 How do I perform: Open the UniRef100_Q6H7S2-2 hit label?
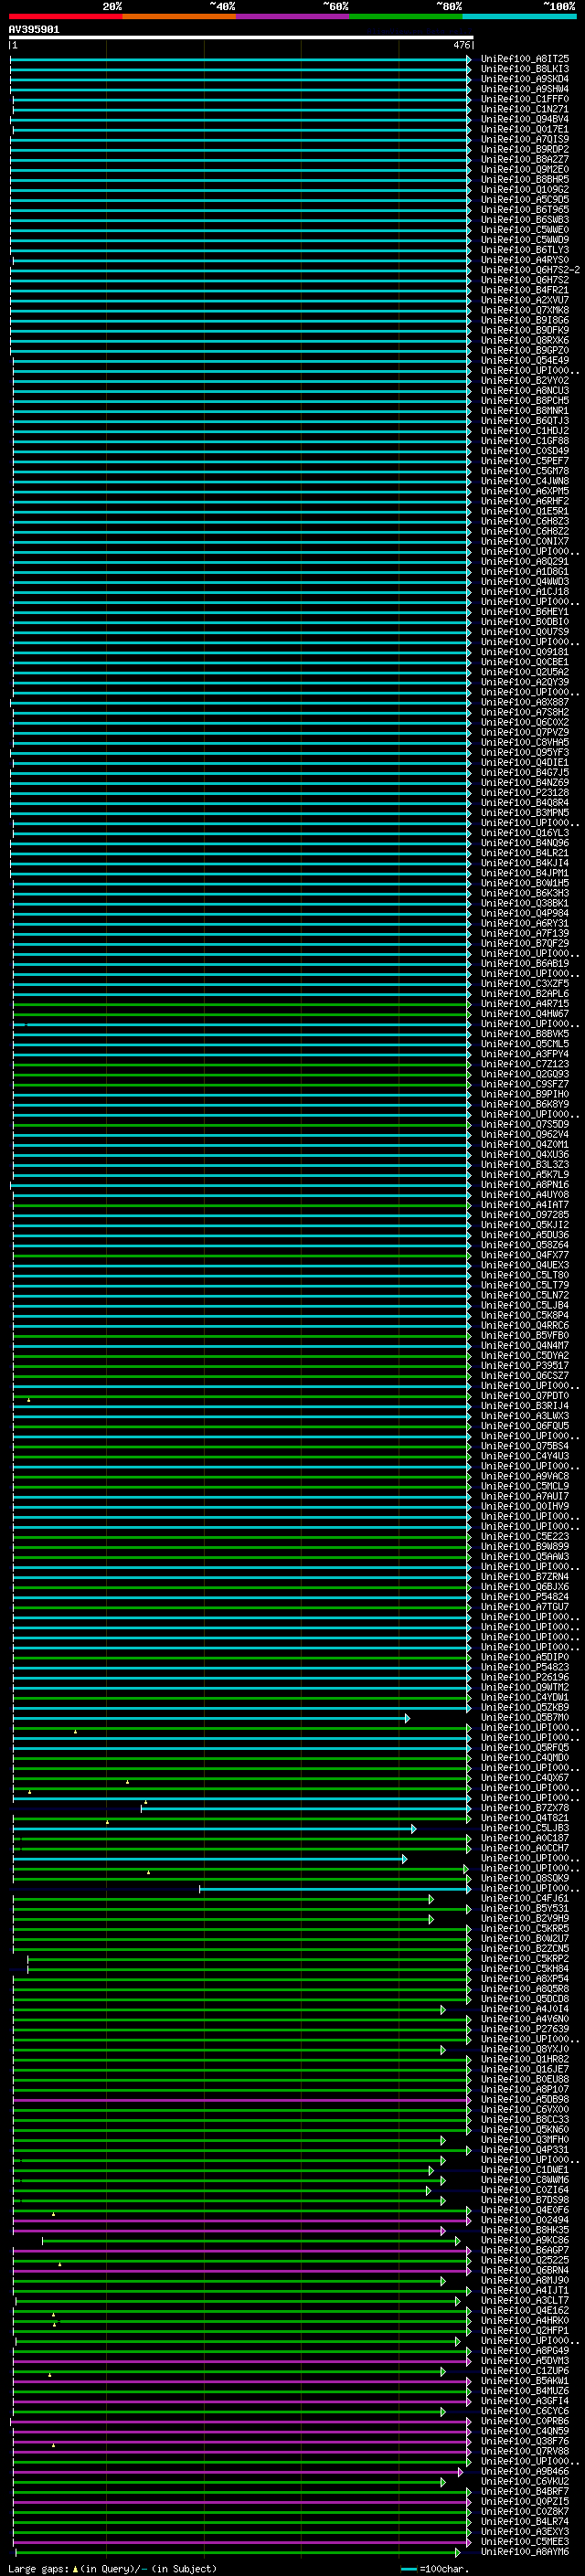[x=529, y=270]
